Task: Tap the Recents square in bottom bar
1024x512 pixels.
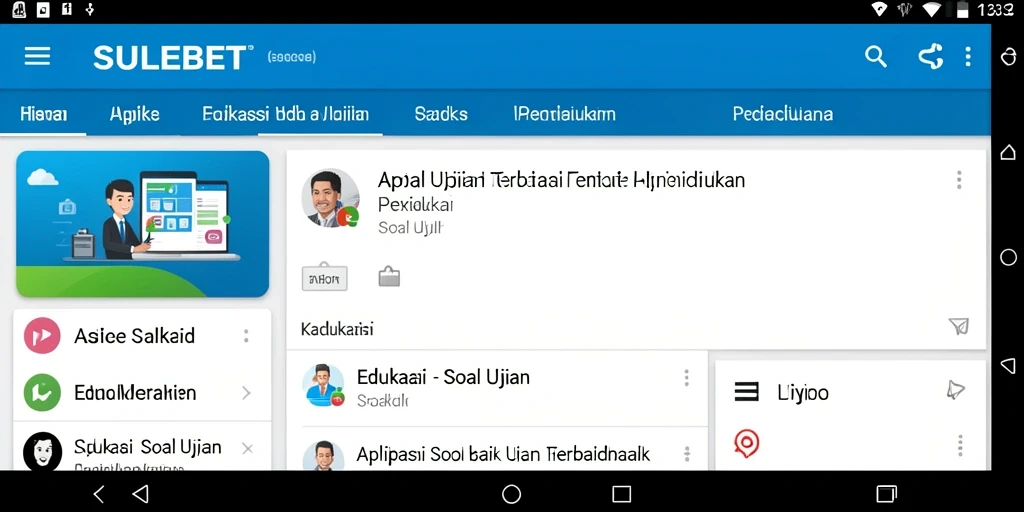Action: [x=622, y=494]
